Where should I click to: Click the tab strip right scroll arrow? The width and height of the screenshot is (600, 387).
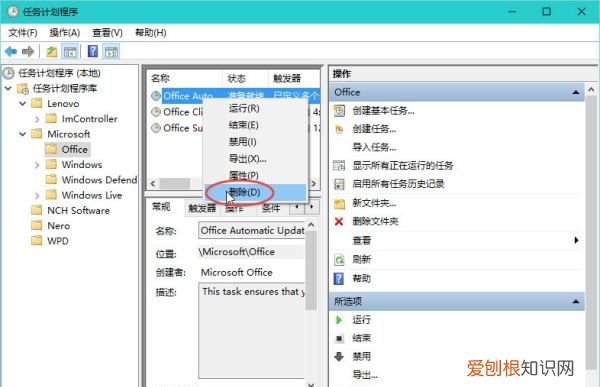(x=312, y=207)
